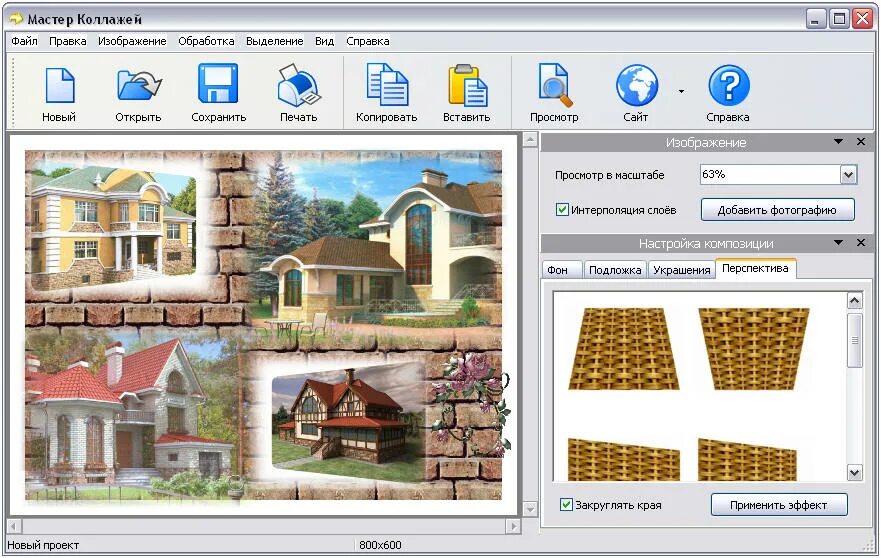The width and height of the screenshot is (881, 558).
Task: Choose bottom-right perspective preset thumbnail
Action: [x=747, y=459]
